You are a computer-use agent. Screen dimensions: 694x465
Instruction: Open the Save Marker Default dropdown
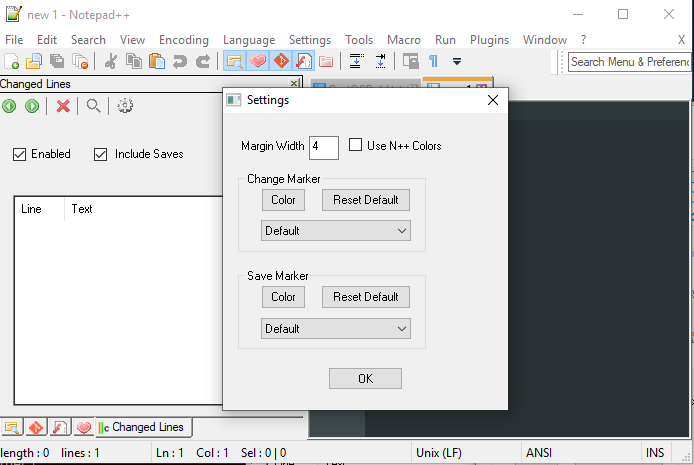(336, 329)
